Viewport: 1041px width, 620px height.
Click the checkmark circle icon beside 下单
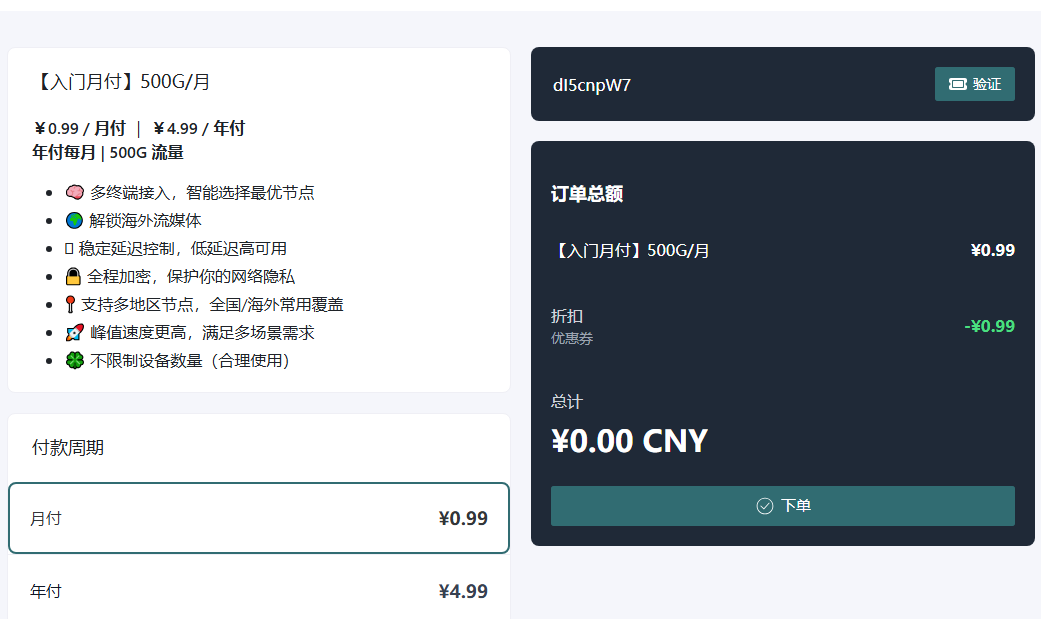(x=765, y=506)
